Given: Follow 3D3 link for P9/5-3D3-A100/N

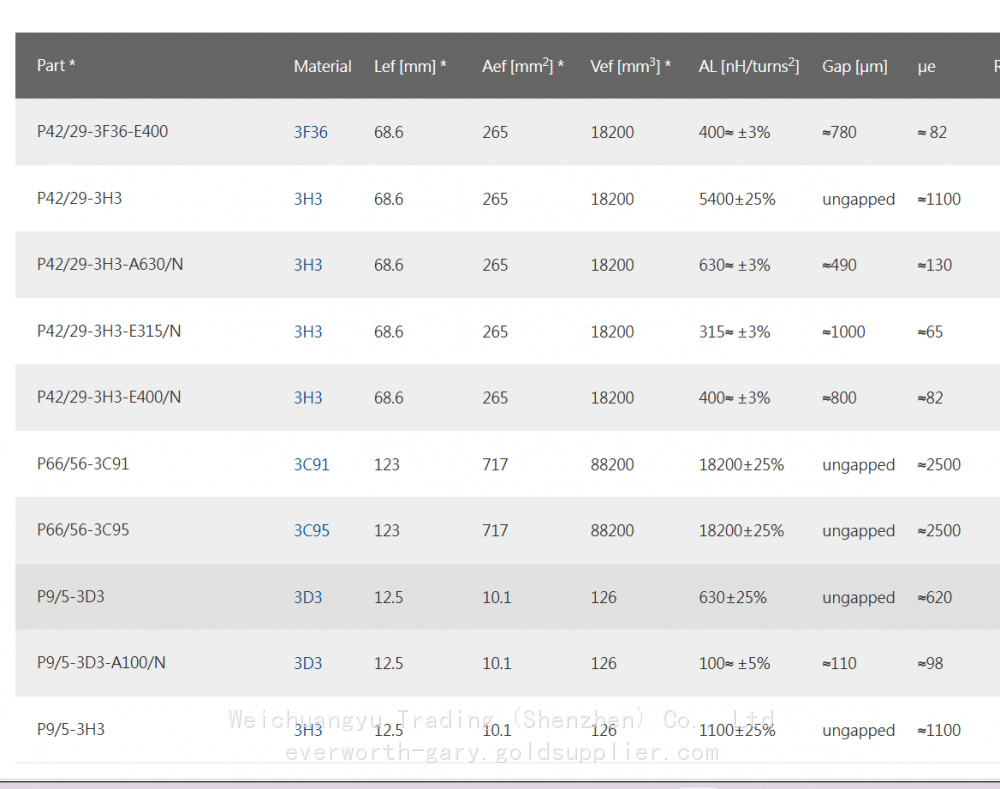Looking at the screenshot, I should (x=308, y=664).
